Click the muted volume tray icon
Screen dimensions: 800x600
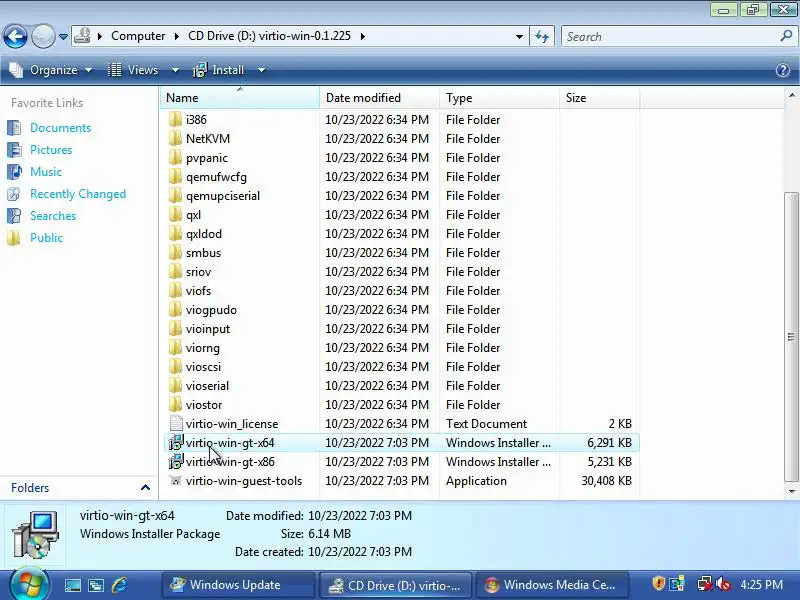coord(722,584)
